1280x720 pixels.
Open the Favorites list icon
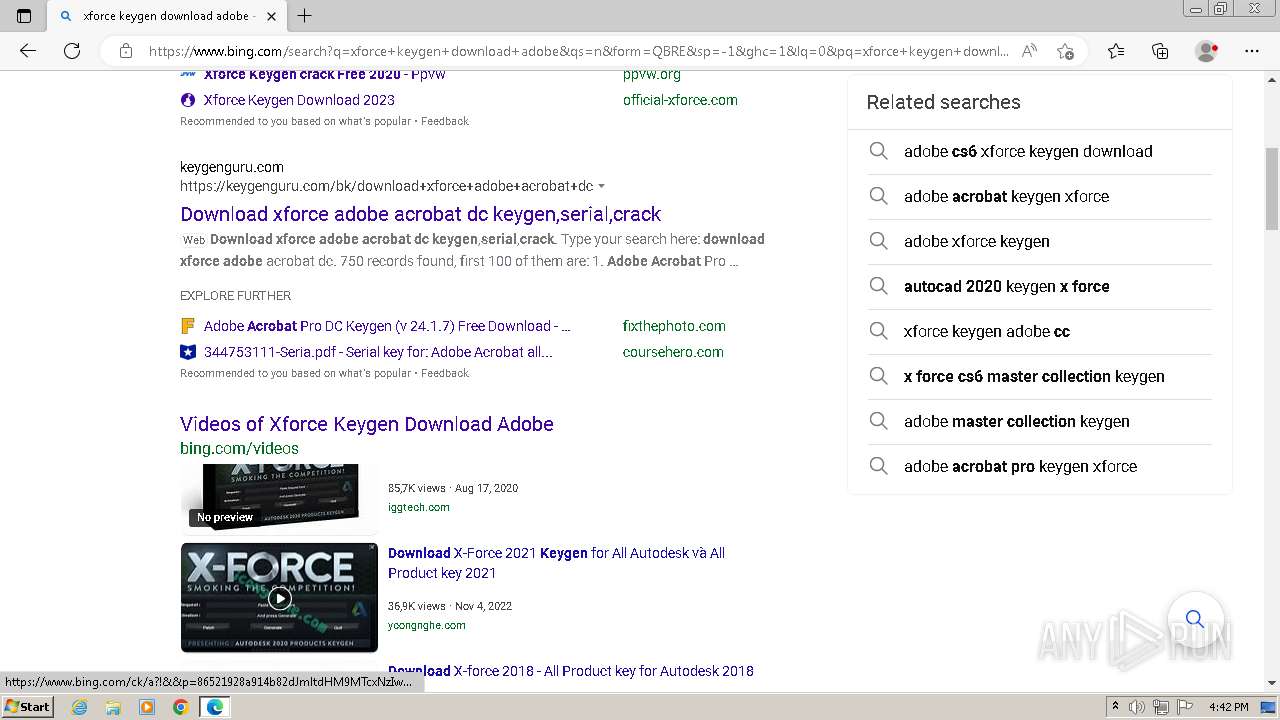(x=1116, y=51)
